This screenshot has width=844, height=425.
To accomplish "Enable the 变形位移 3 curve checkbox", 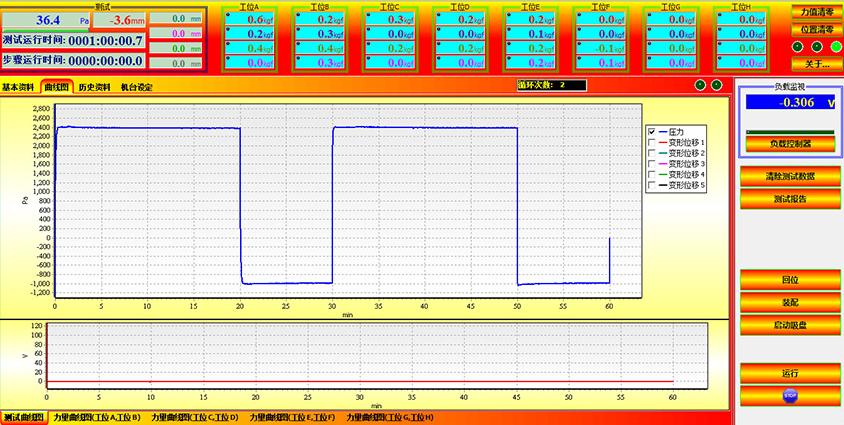I will click(x=652, y=164).
